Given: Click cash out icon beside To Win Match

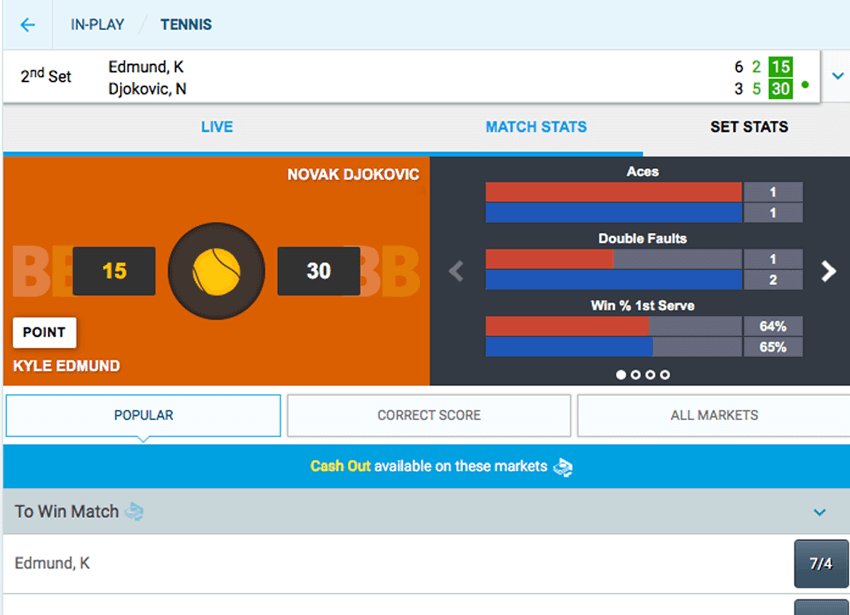Looking at the screenshot, I should pos(134,511).
